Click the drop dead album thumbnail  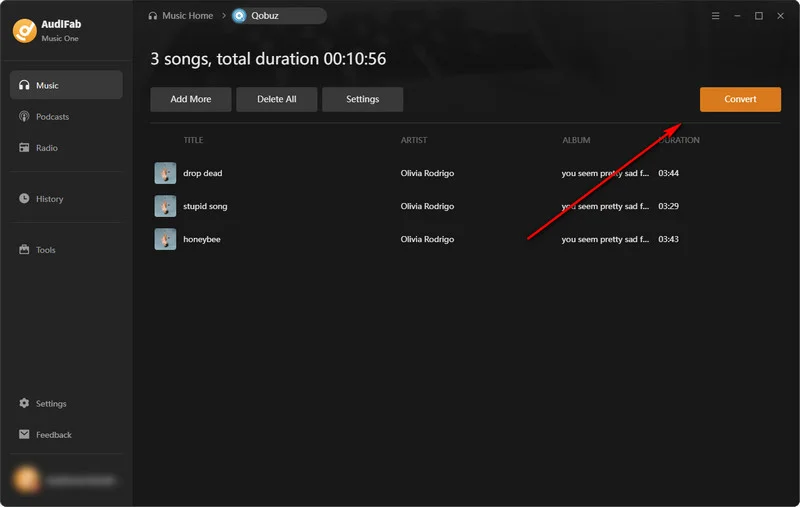(165, 173)
